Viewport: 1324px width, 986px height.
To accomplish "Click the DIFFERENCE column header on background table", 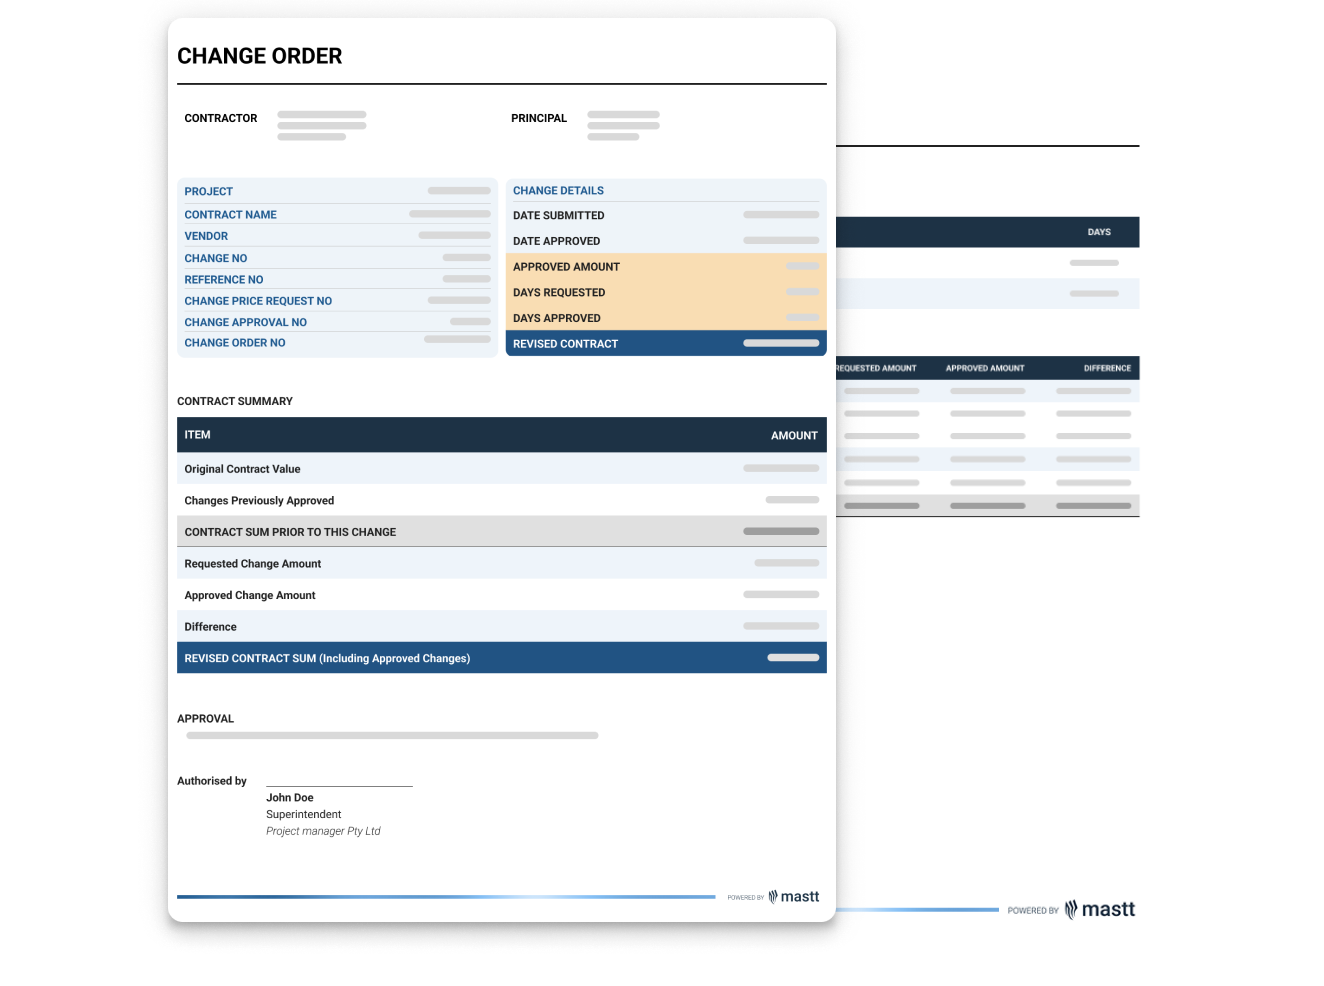I will (x=1106, y=368).
